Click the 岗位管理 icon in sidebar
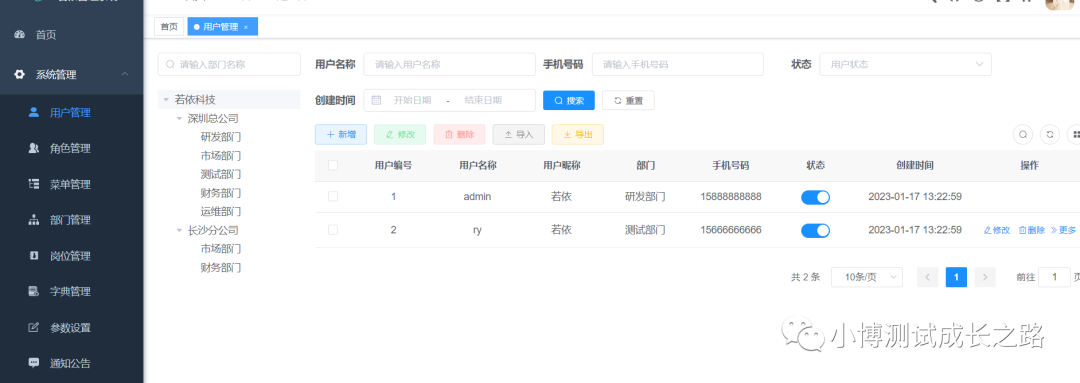This screenshot has width=1080, height=383. point(33,256)
